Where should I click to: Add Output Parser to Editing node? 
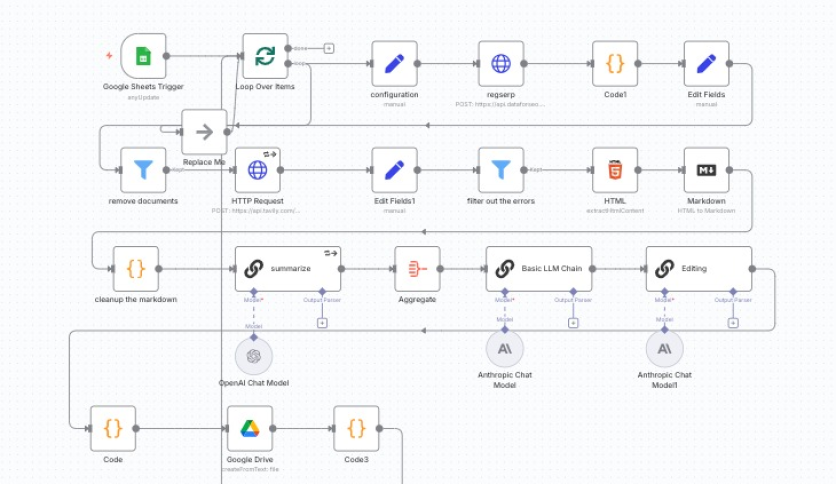(x=733, y=323)
